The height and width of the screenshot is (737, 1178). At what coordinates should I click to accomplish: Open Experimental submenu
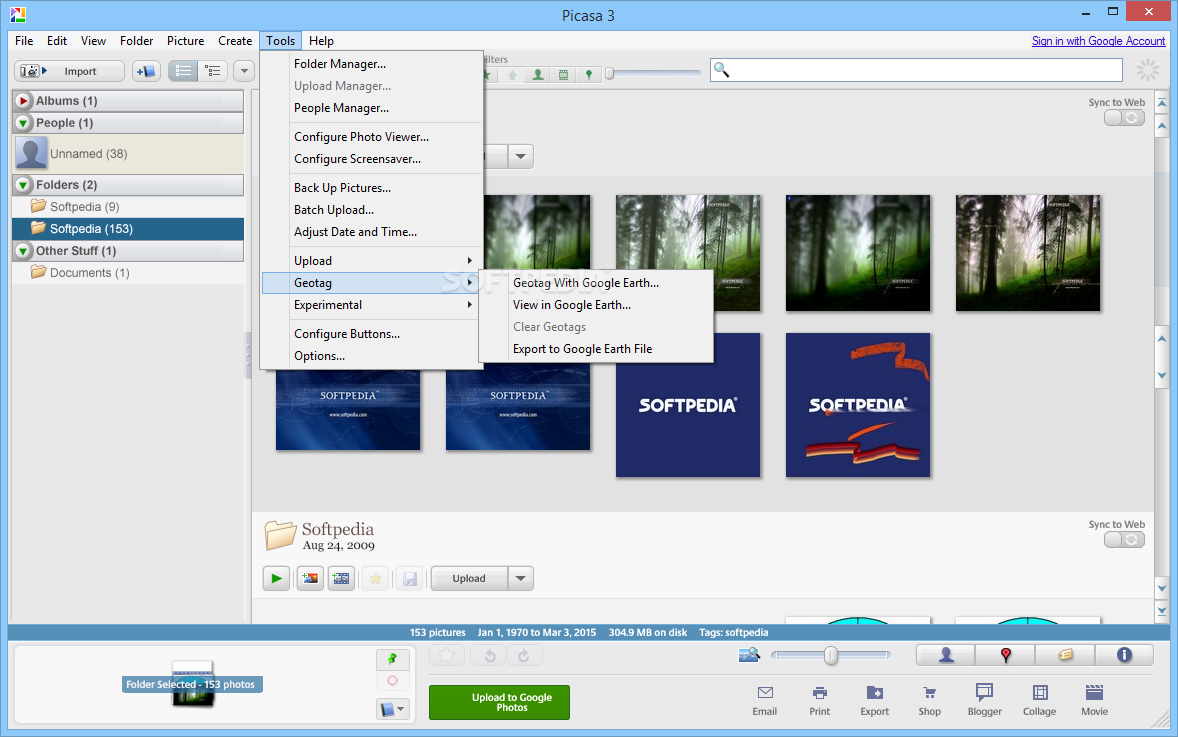[370, 305]
